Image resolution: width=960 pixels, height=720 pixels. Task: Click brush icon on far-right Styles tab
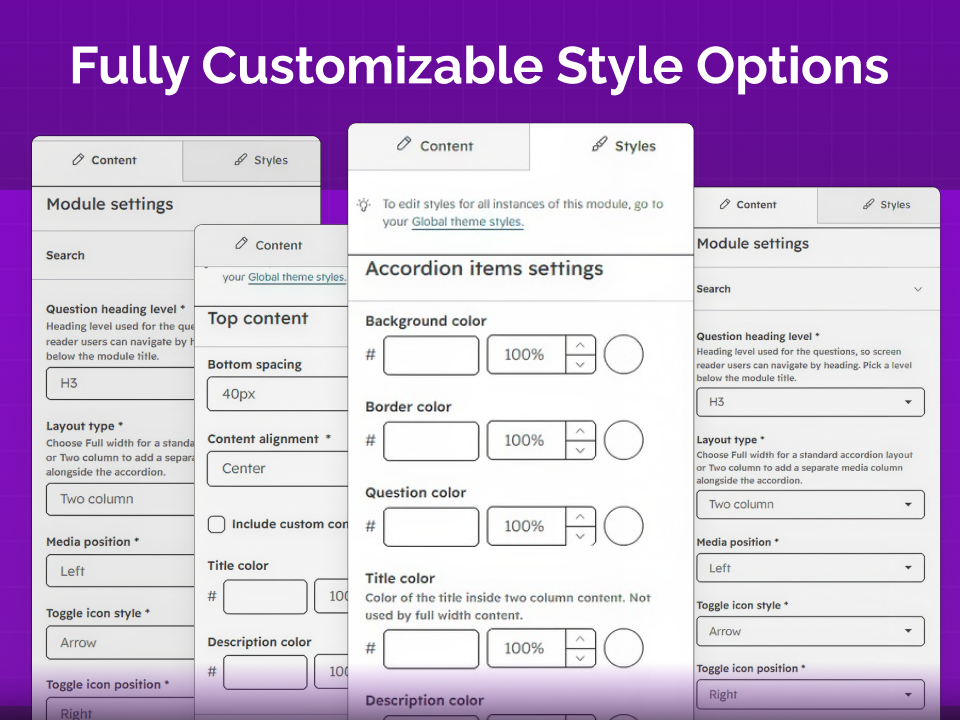coord(868,204)
